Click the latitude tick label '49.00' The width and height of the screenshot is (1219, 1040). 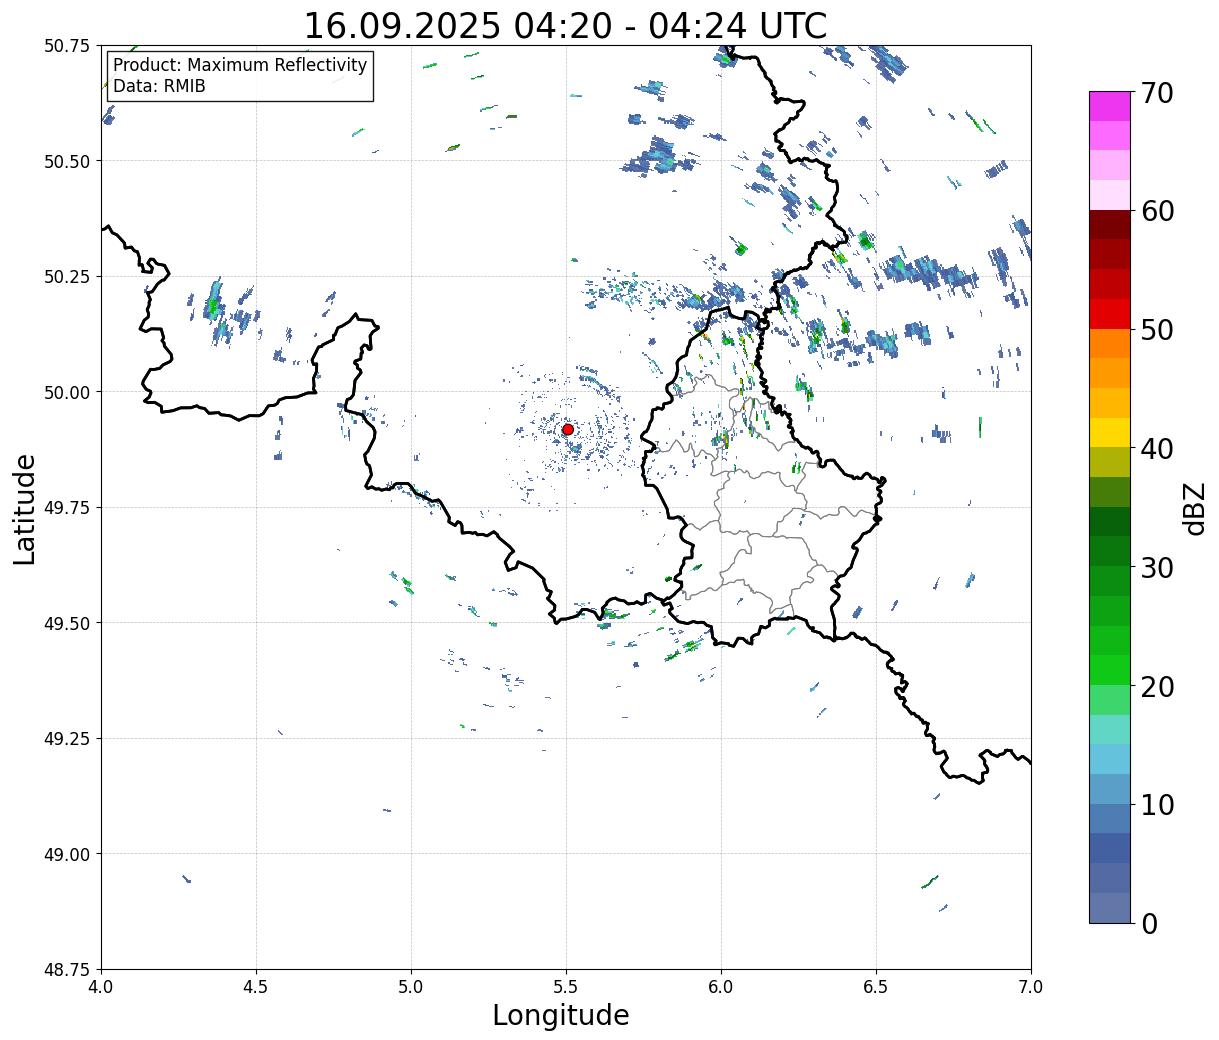click(67, 854)
